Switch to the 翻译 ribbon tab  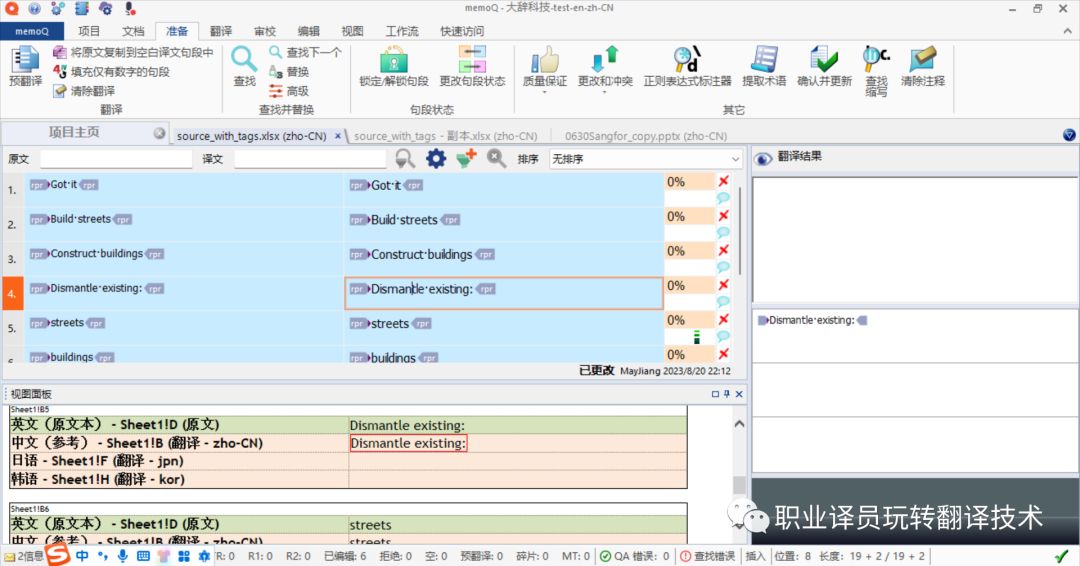click(221, 31)
